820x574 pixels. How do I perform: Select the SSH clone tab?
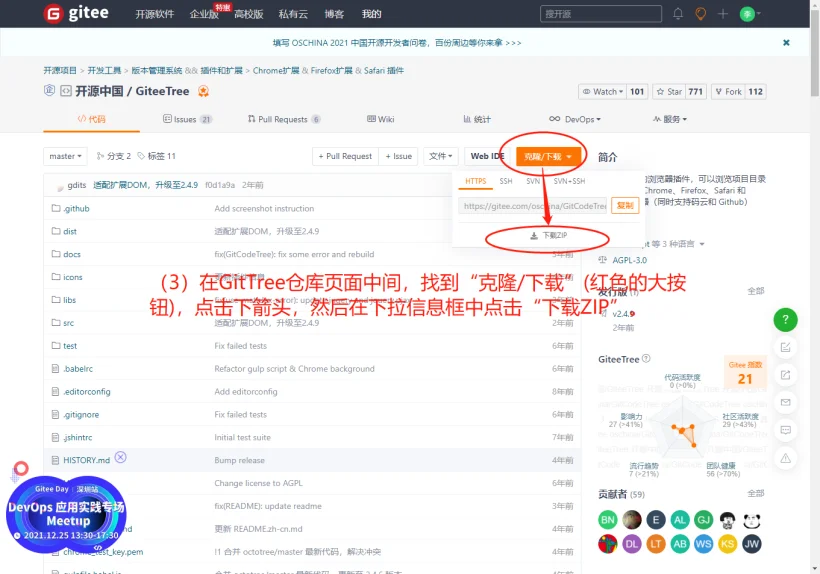click(506, 181)
